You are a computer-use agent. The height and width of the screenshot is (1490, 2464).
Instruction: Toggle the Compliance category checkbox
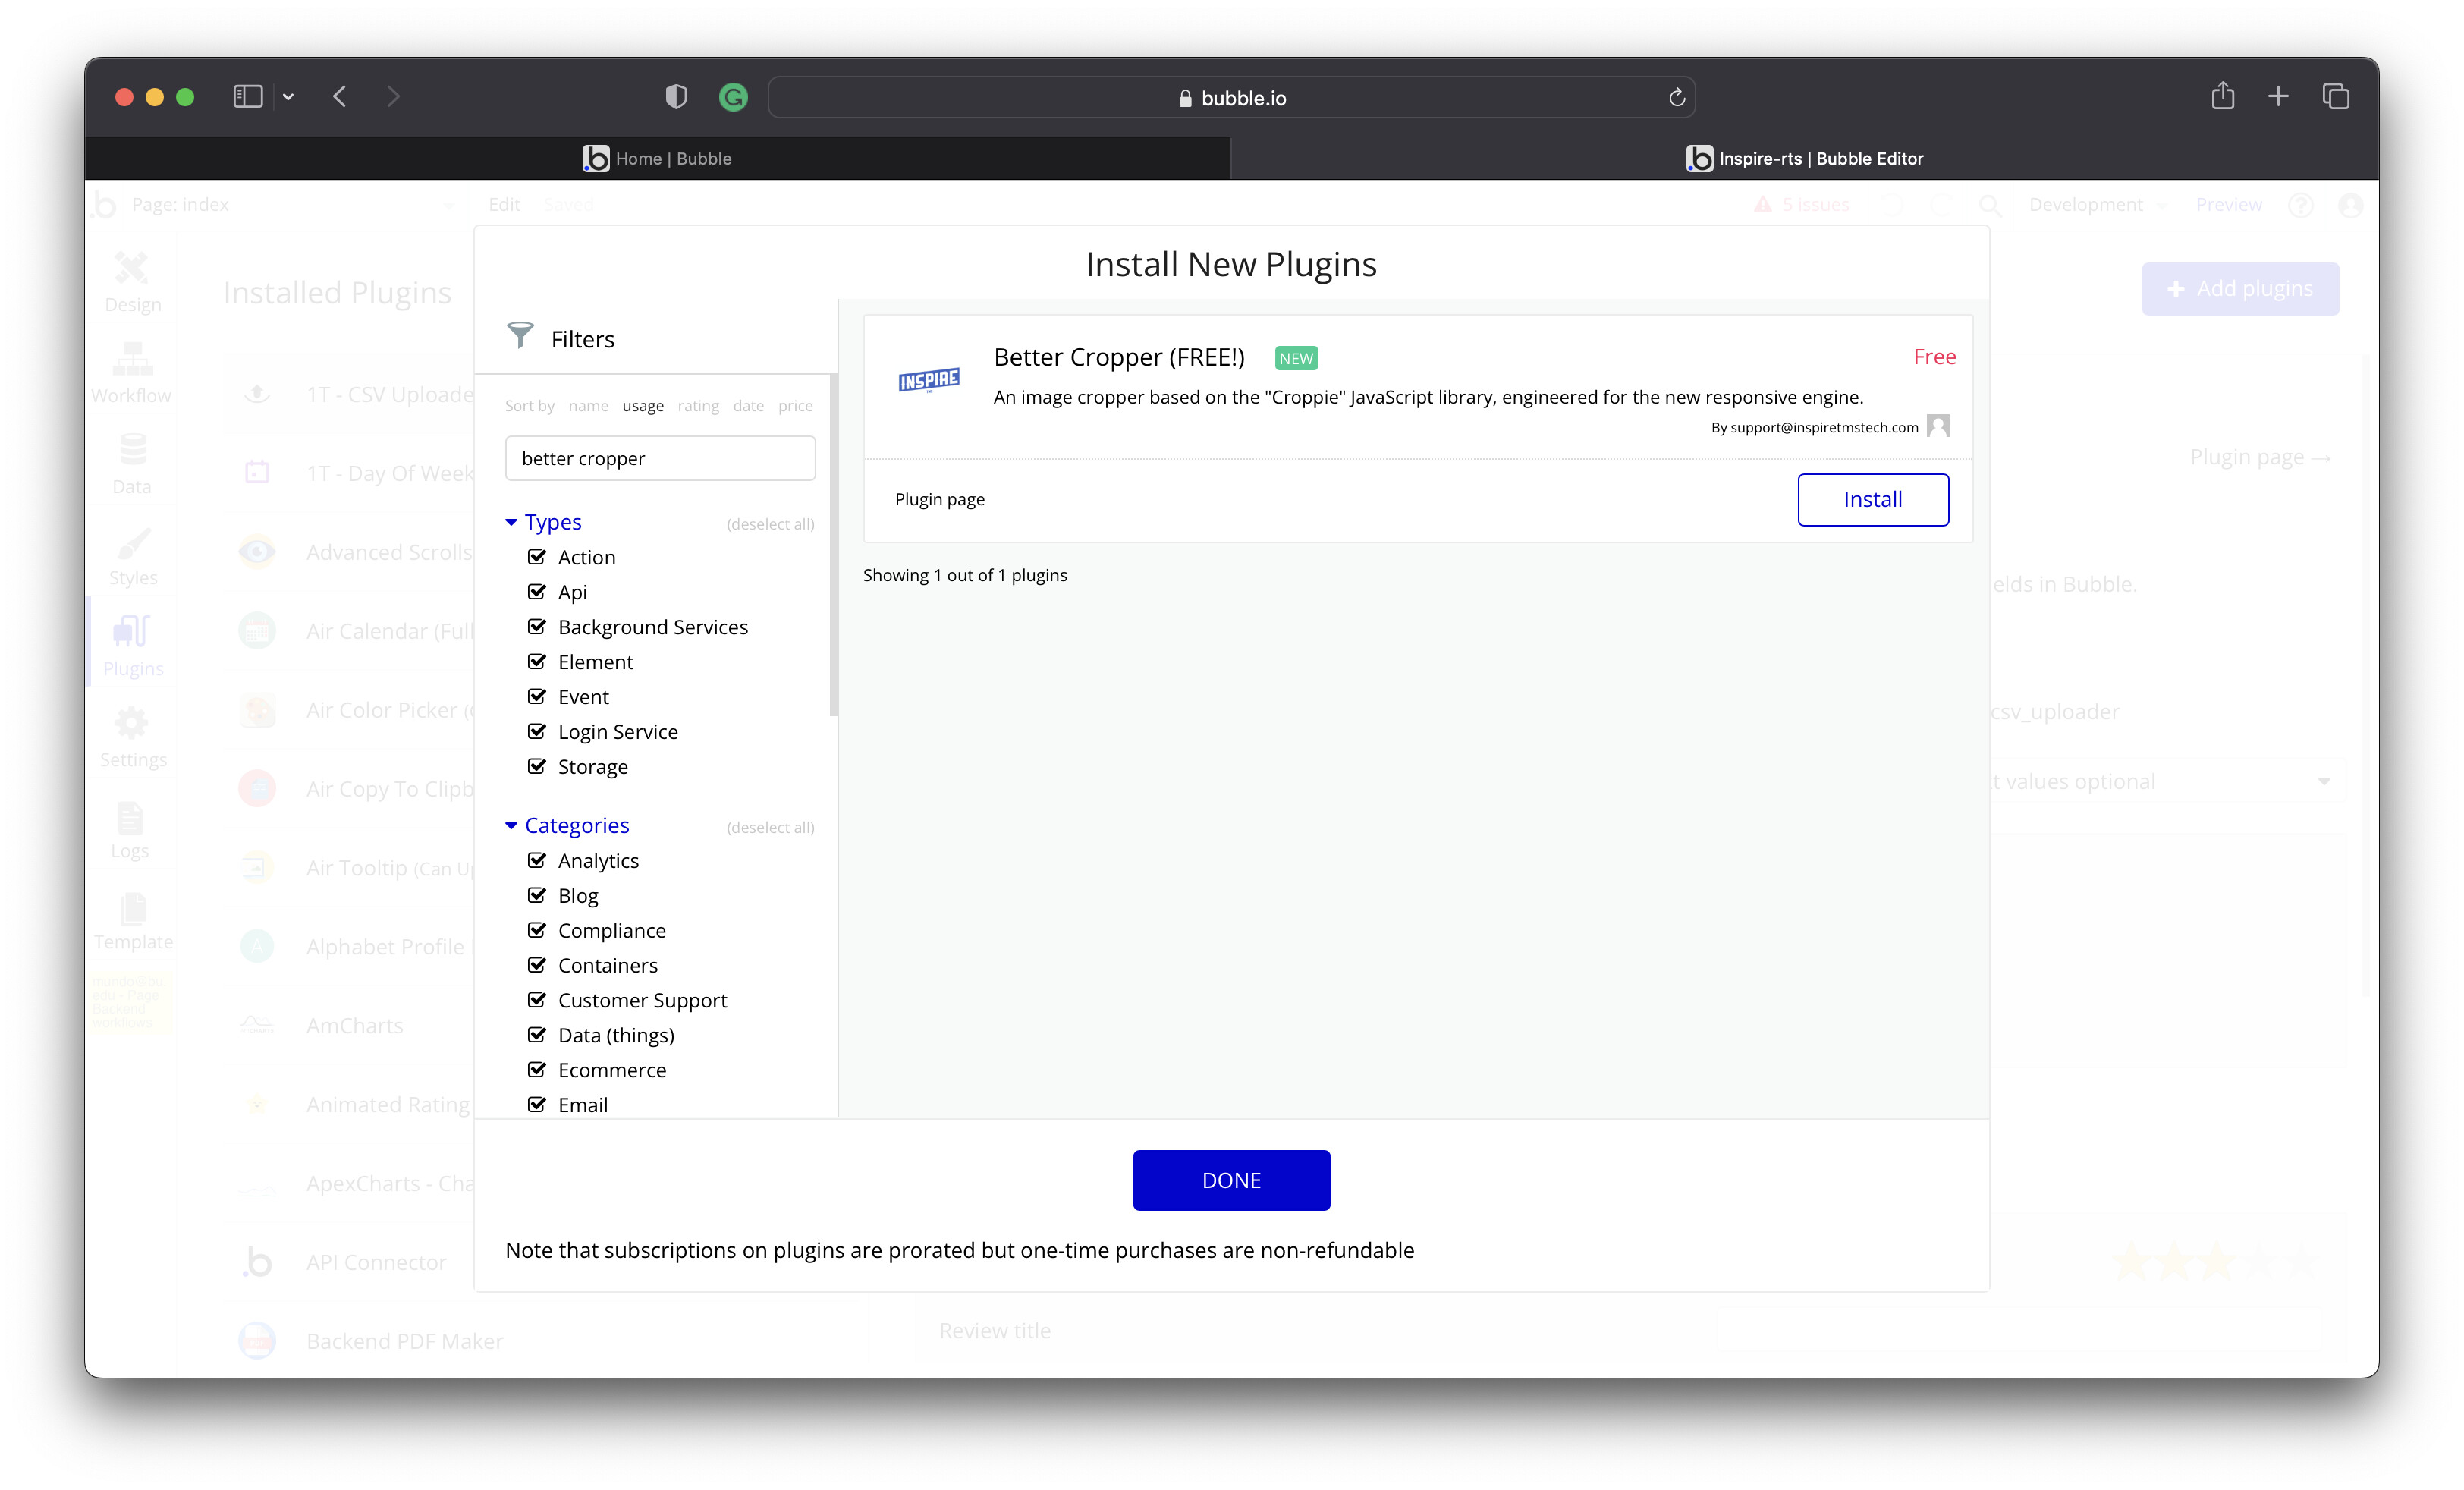pyautogui.click(x=537, y=931)
